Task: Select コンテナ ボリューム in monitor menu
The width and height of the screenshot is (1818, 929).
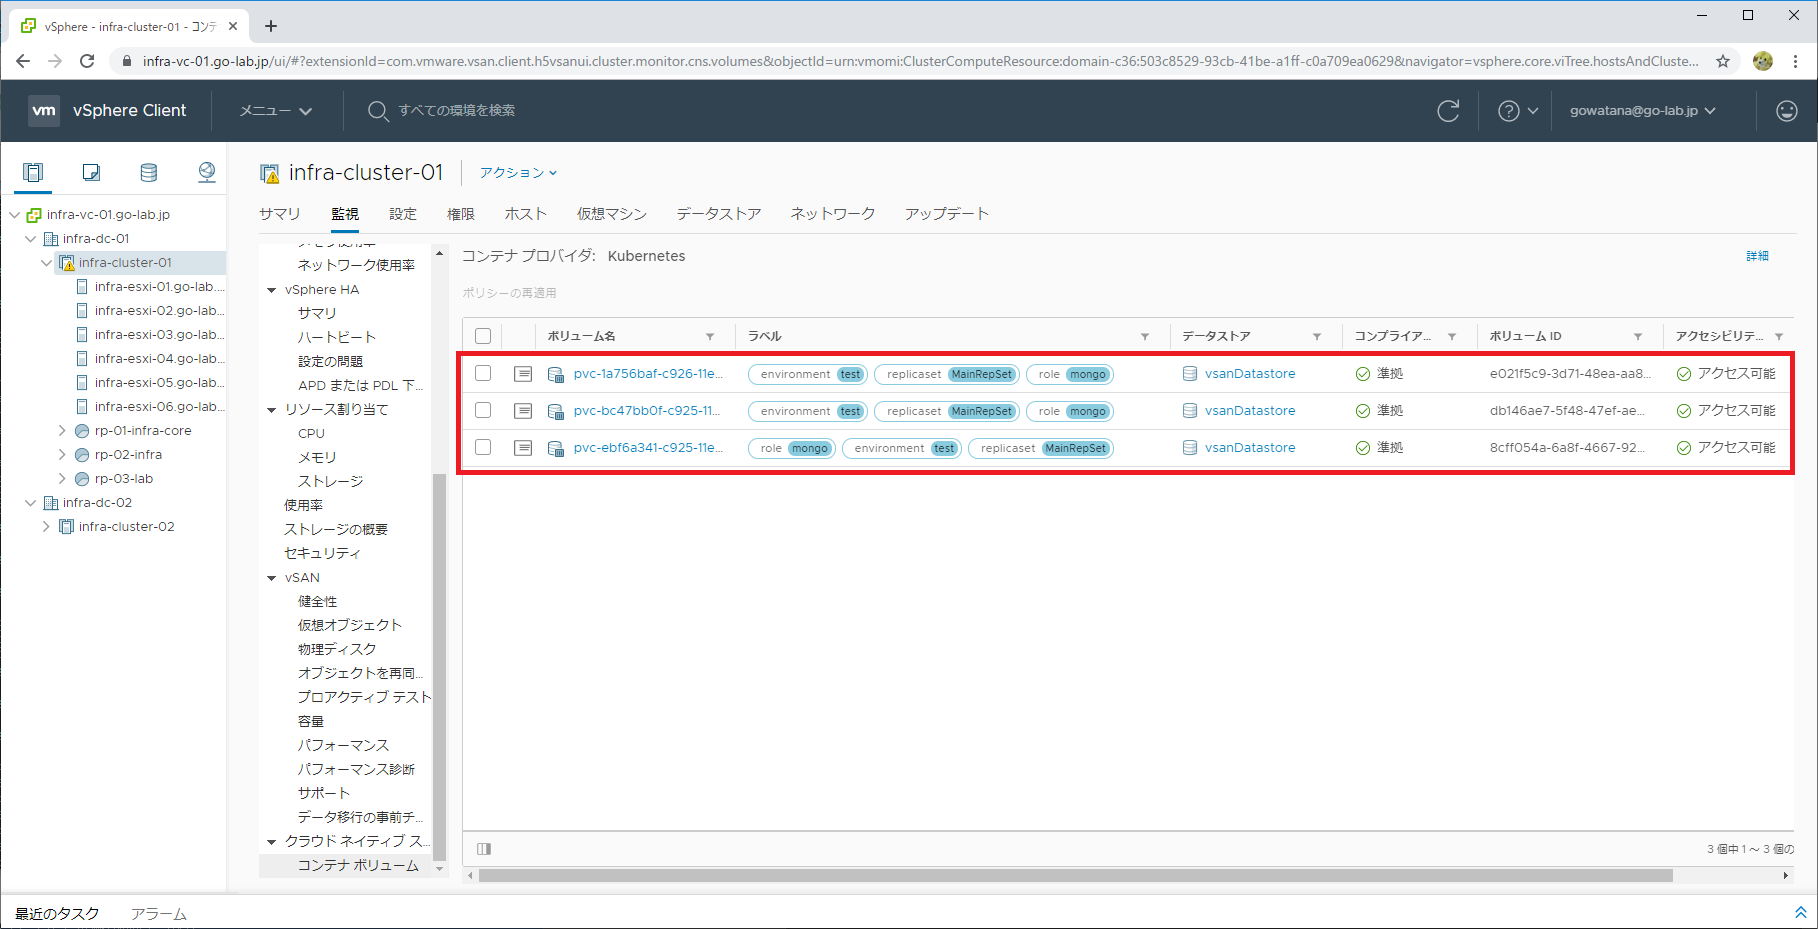Action: click(358, 866)
